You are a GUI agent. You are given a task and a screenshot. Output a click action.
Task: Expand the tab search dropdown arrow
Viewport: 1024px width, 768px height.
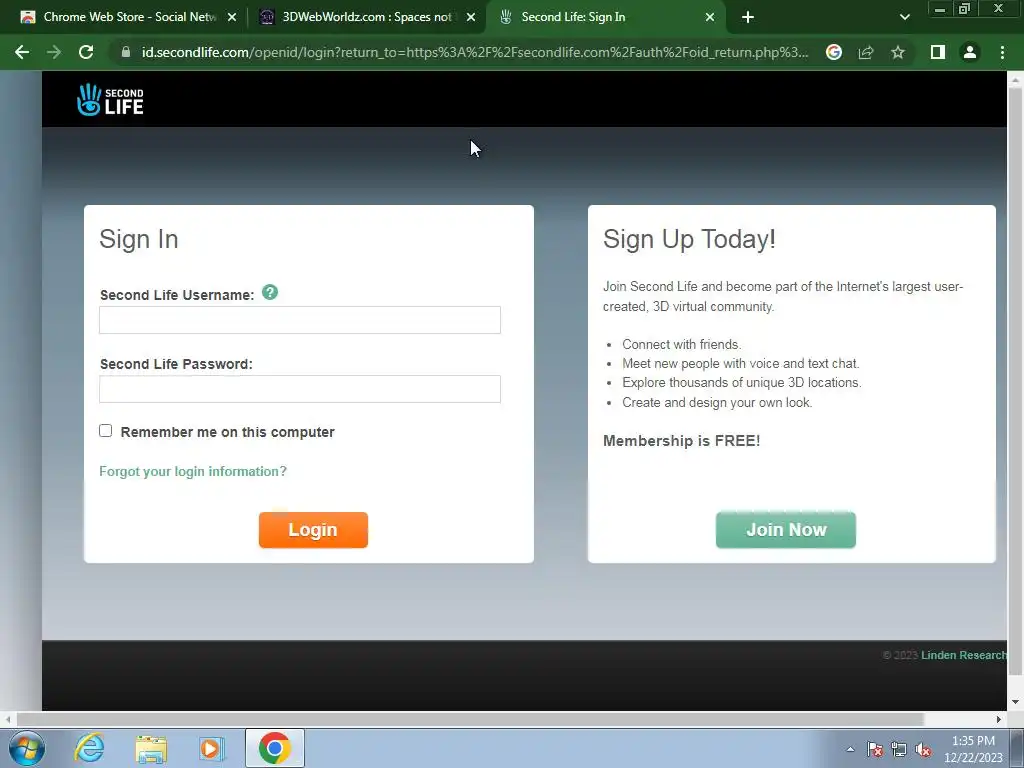click(x=904, y=17)
